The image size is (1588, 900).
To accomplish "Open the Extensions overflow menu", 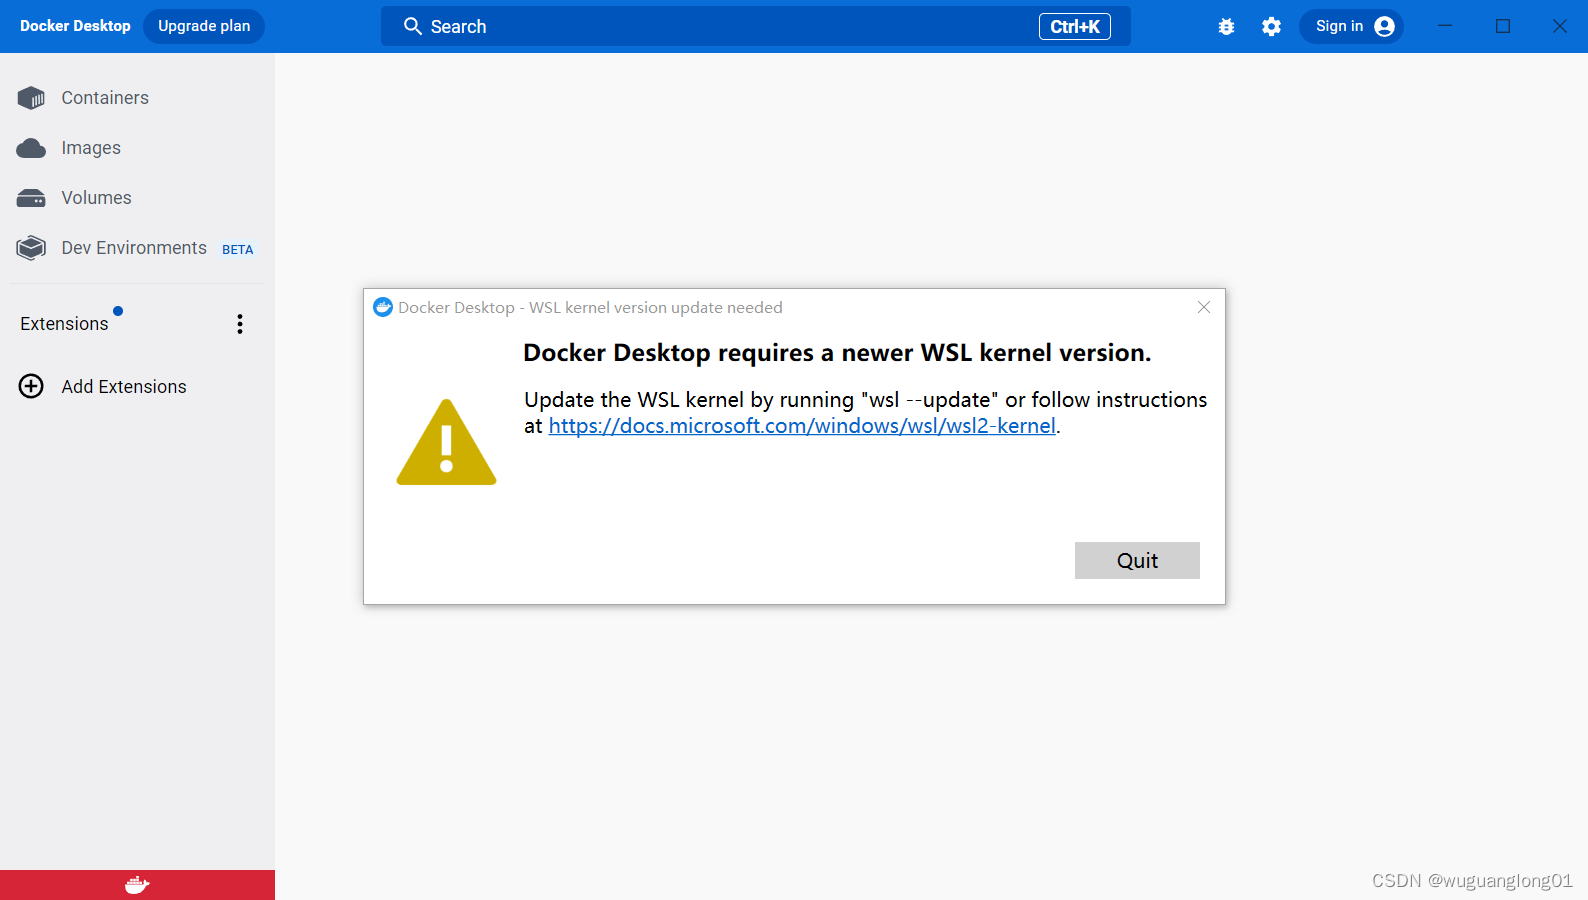I will 239,323.
